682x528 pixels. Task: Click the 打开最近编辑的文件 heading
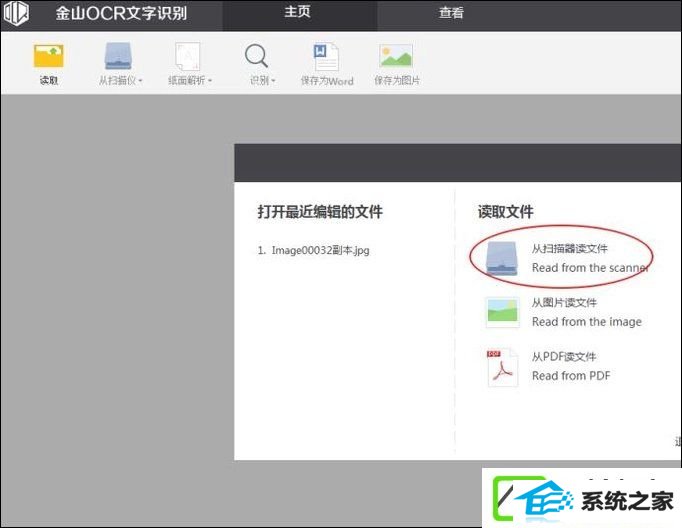pos(320,212)
